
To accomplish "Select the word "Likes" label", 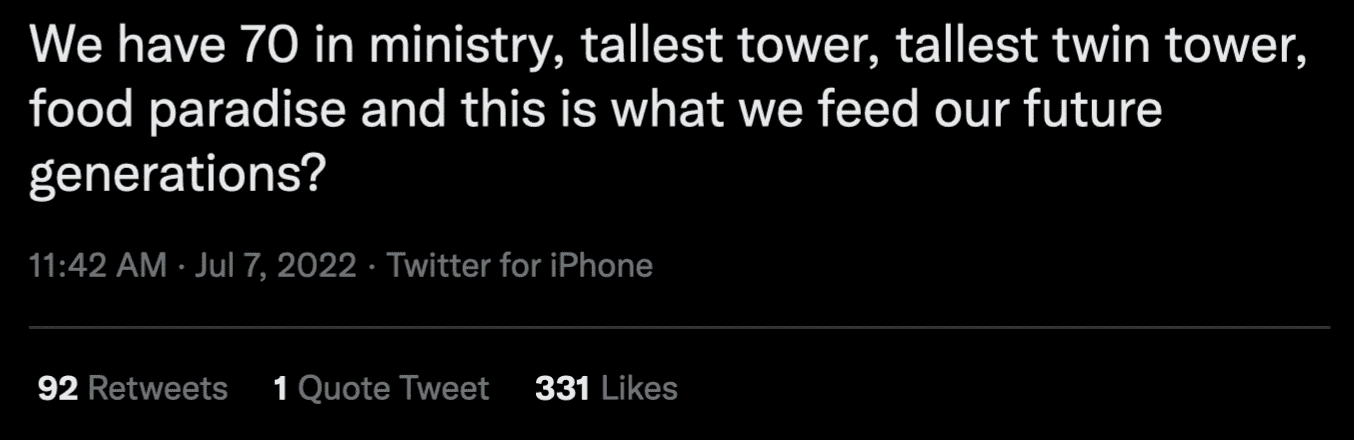I will pyautogui.click(x=640, y=388).
